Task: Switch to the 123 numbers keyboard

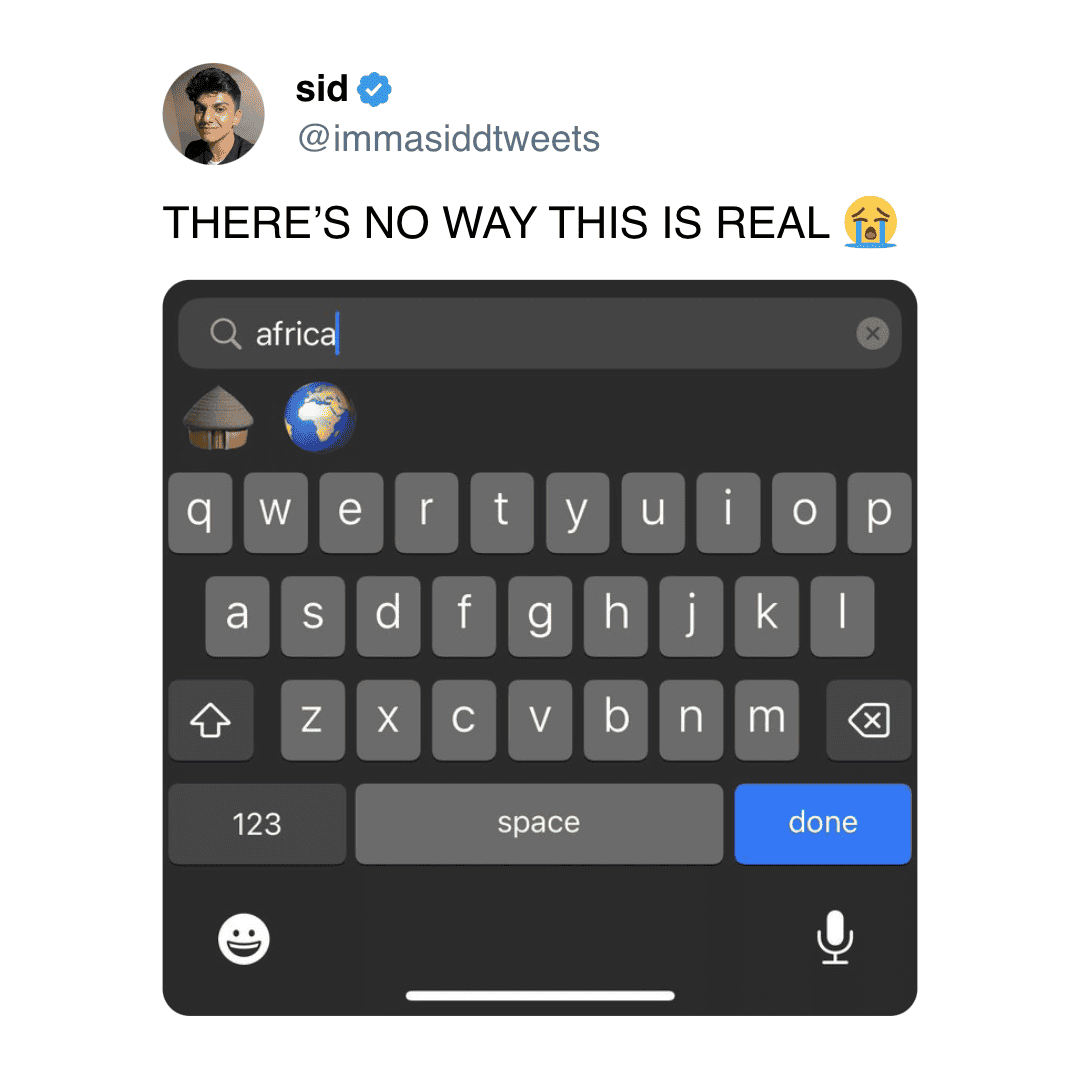Action: [257, 824]
